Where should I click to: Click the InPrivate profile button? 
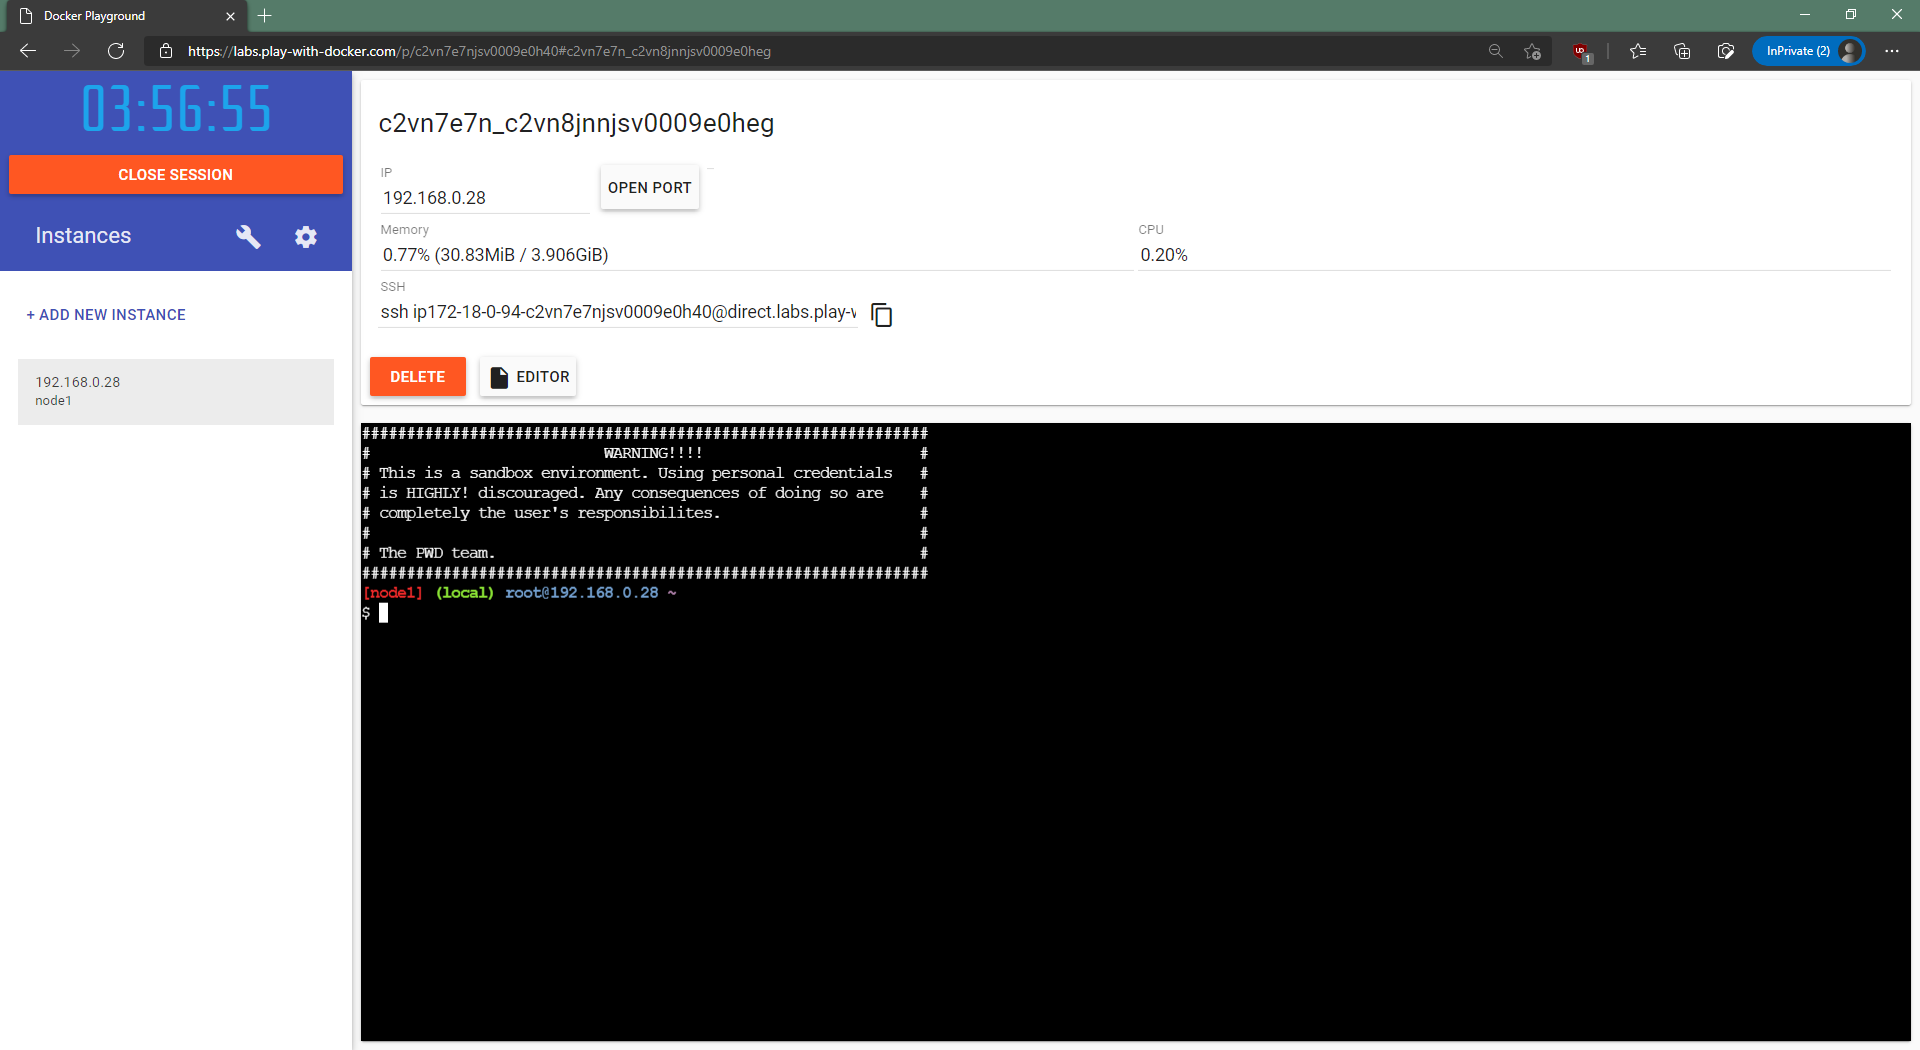click(x=1809, y=51)
